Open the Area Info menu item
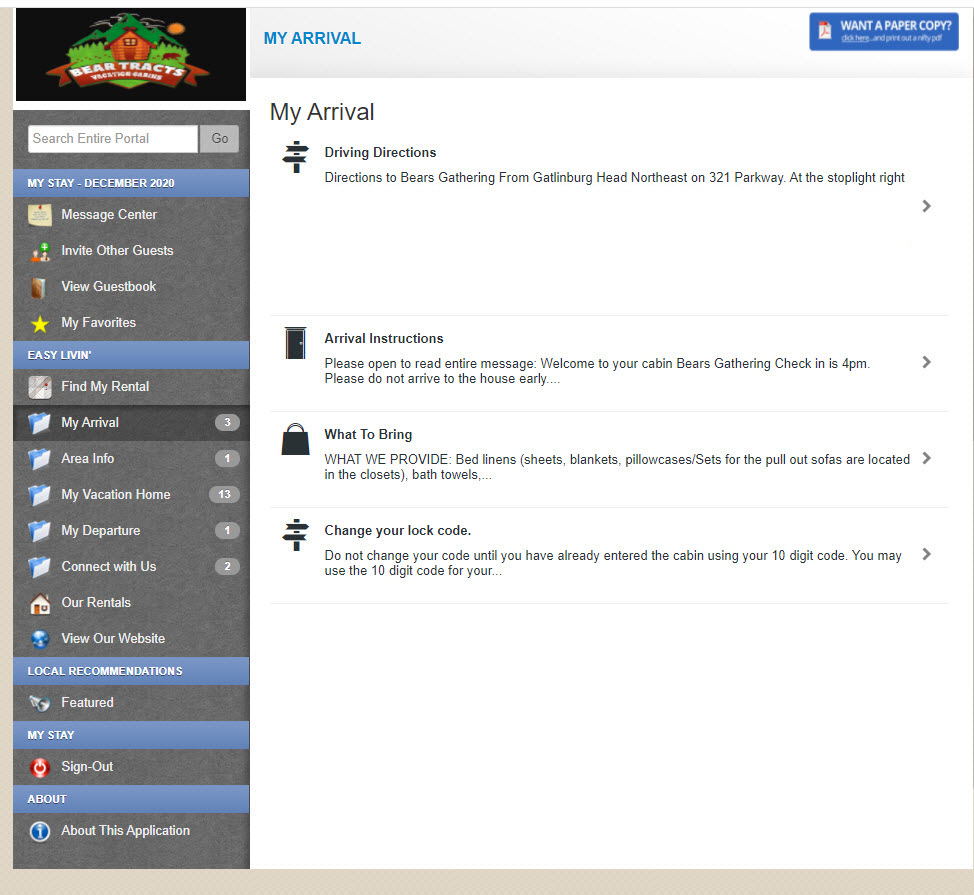Image resolution: width=974 pixels, height=895 pixels. 88,459
